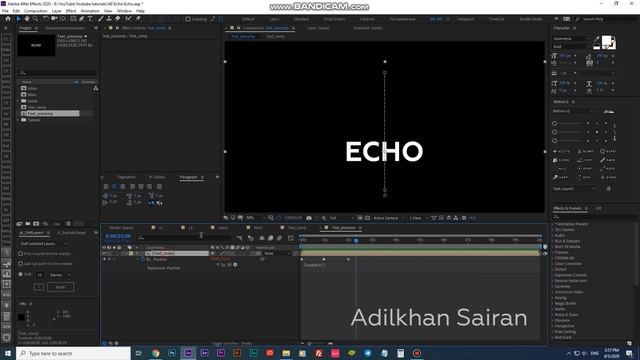Select first radio option in Shift Layers panel

pos(20,253)
